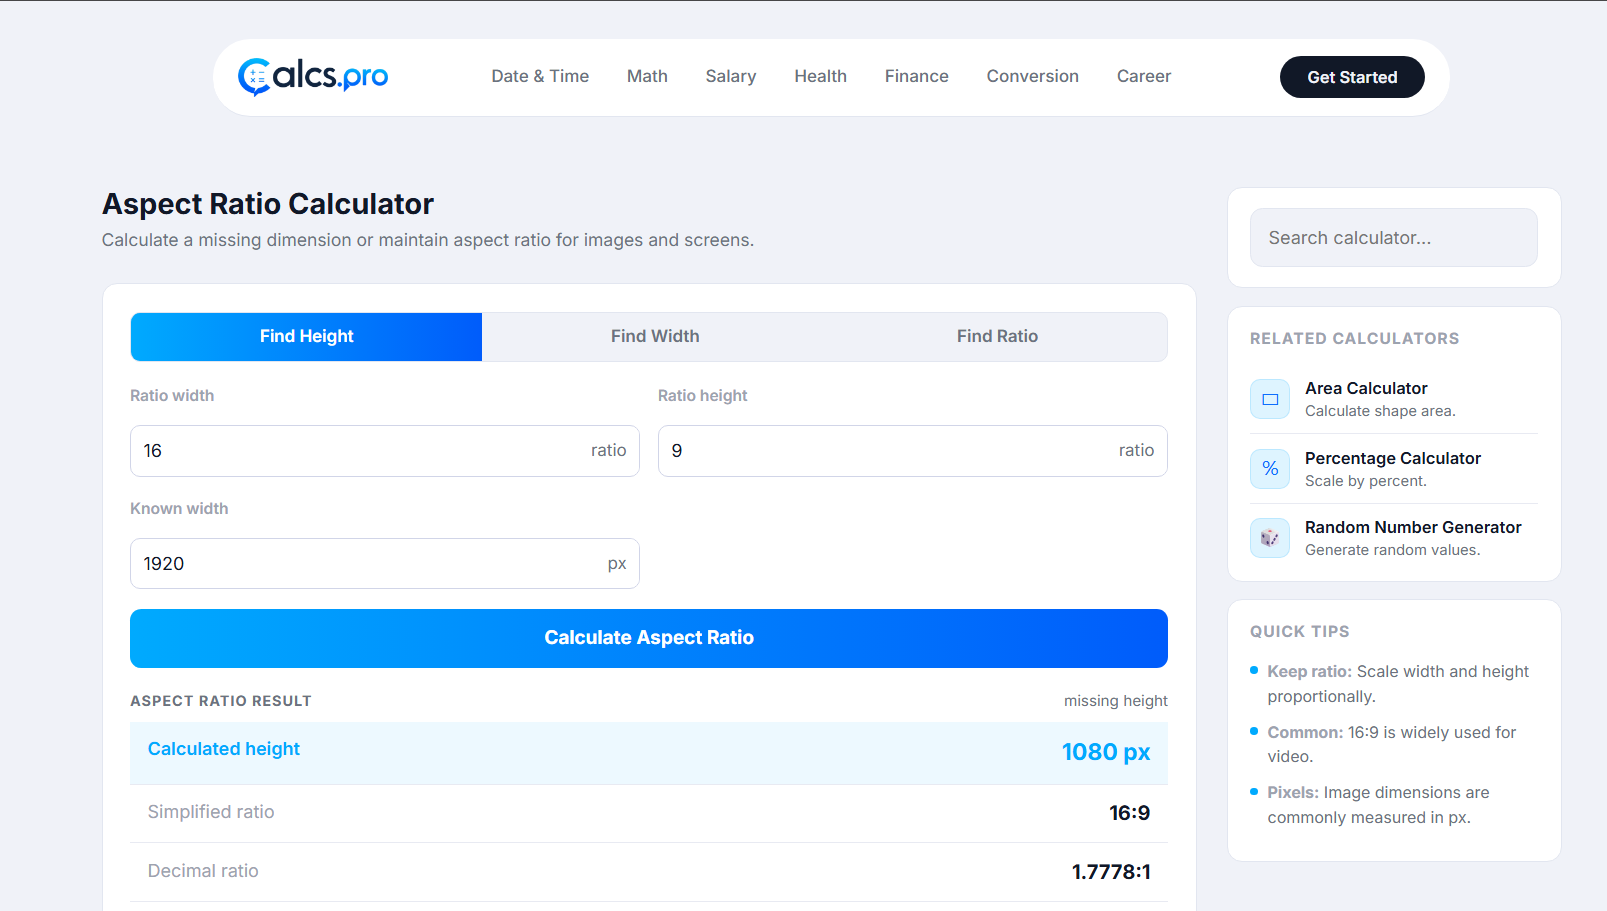The height and width of the screenshot is (911, 1607).
Task: Open the Finance category
Action: click(916, 76)
